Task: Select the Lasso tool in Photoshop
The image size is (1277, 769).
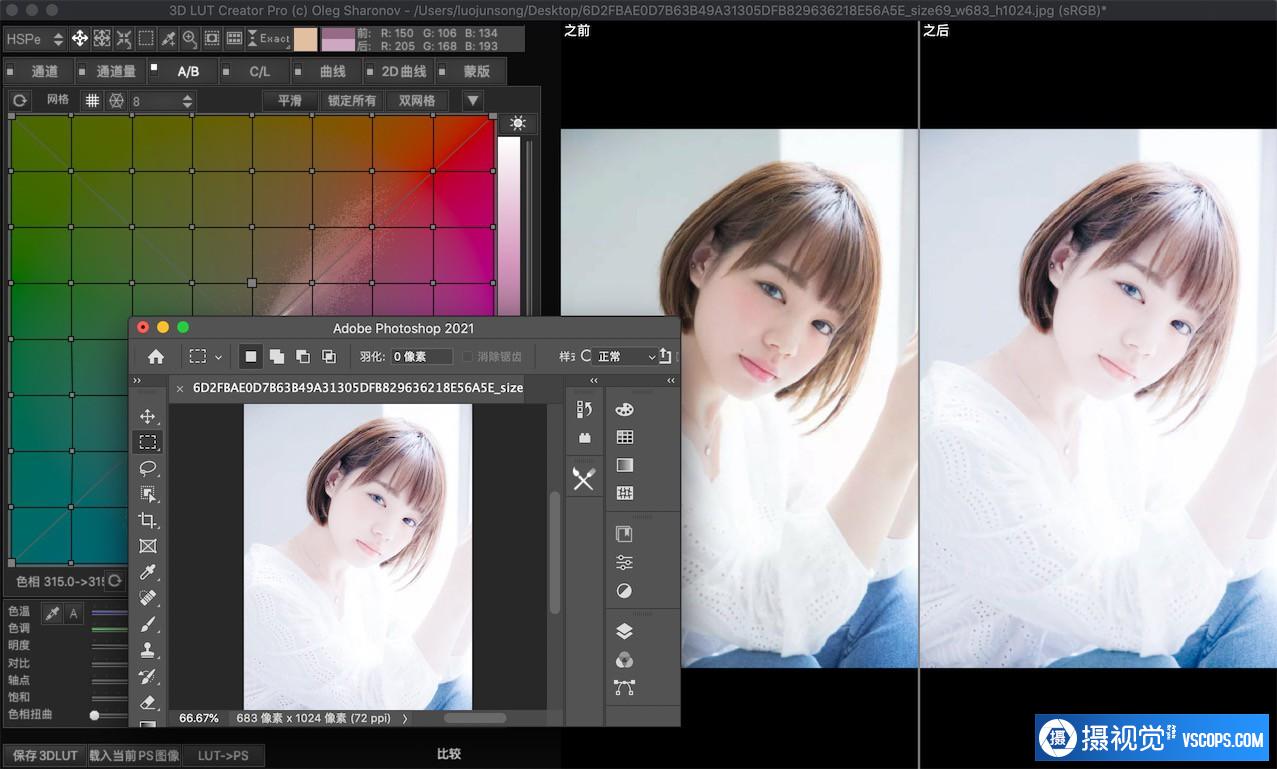Action: (148, 468)
